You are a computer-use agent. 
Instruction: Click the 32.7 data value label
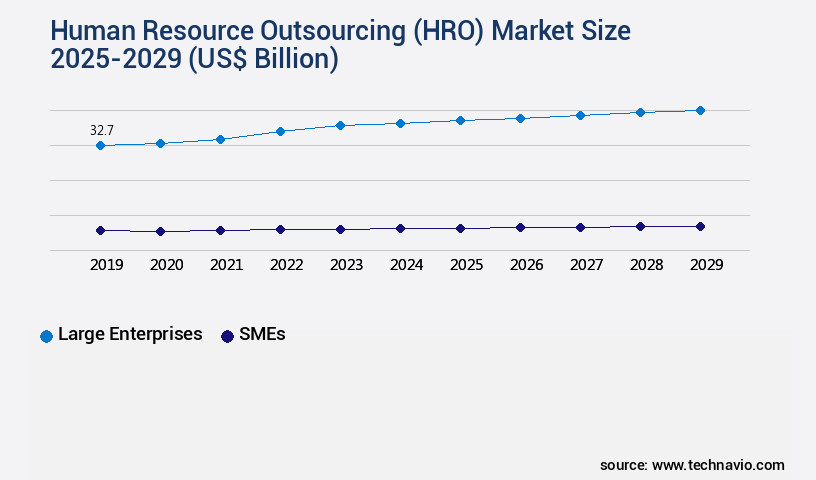[102, 131]
